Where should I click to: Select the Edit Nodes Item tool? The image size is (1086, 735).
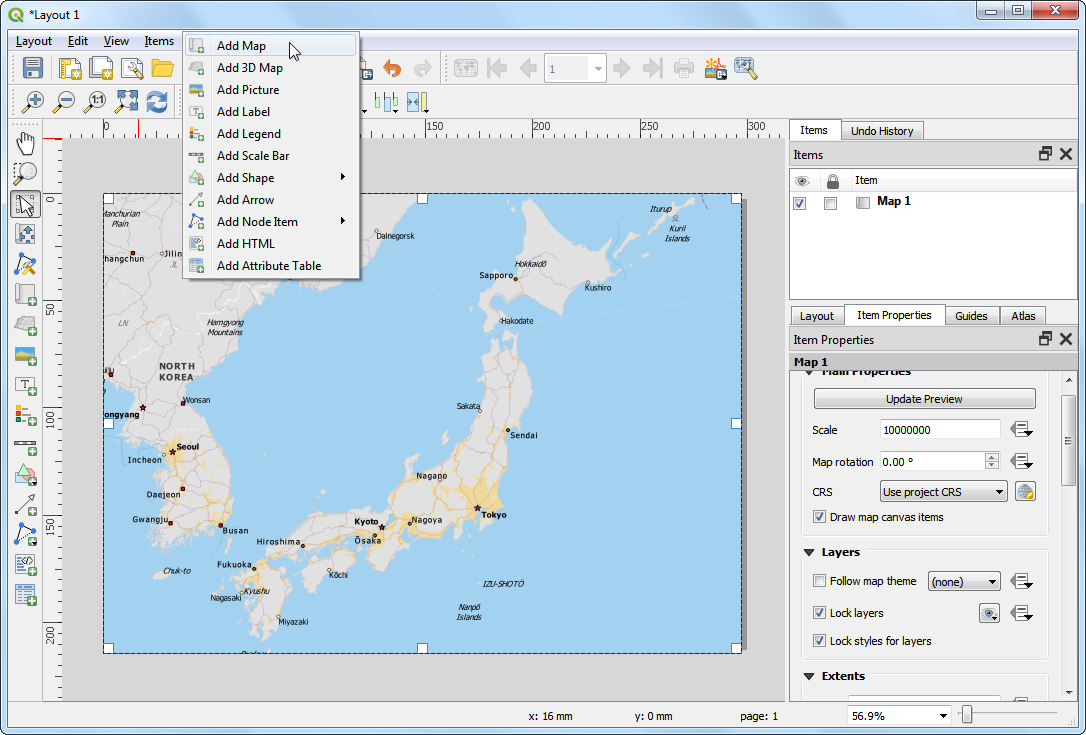[26, 265]
